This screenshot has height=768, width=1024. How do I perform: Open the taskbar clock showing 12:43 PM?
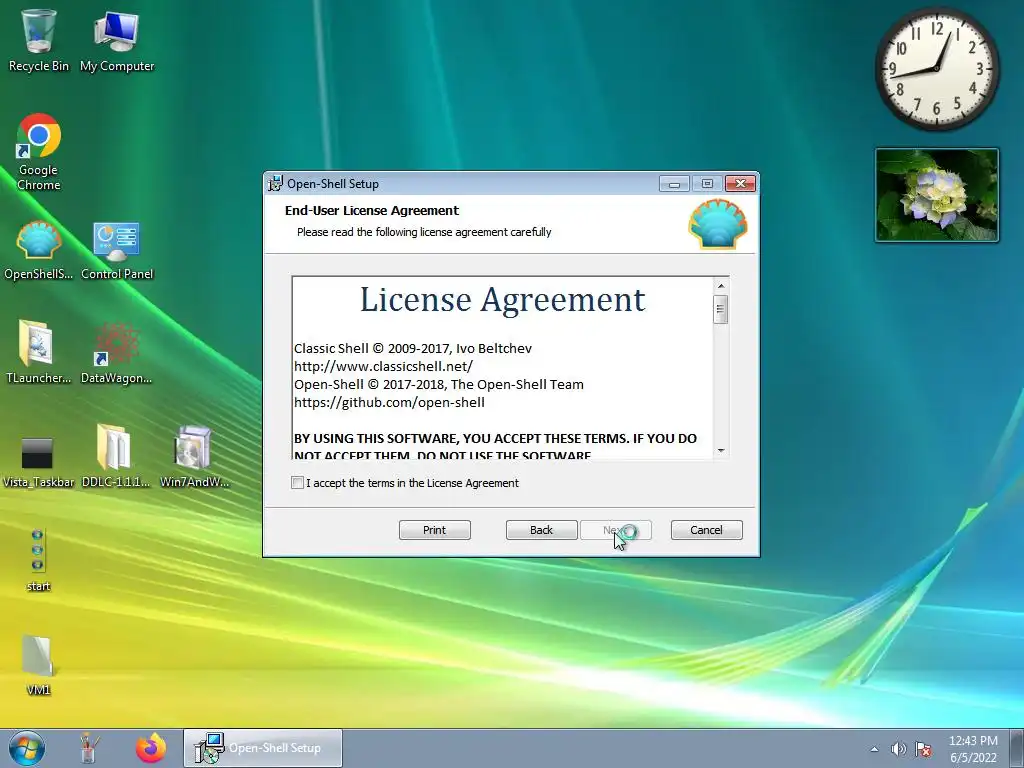(x=973, y=749)
